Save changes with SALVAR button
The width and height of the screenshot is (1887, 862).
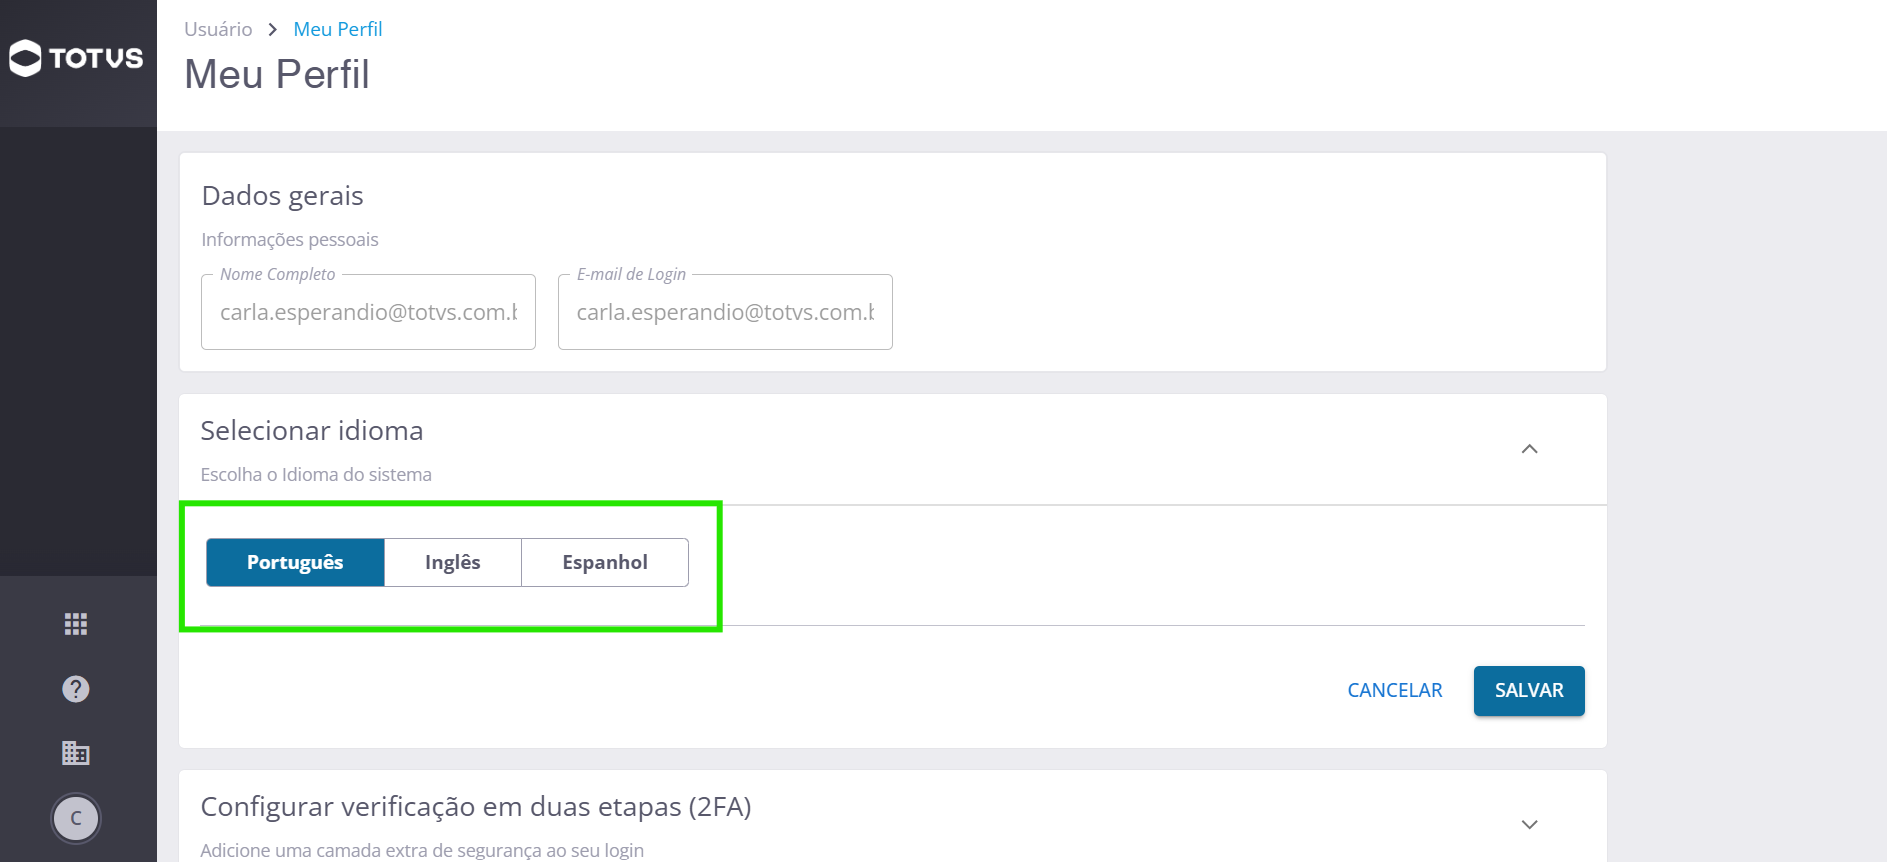pos(1529,691)
